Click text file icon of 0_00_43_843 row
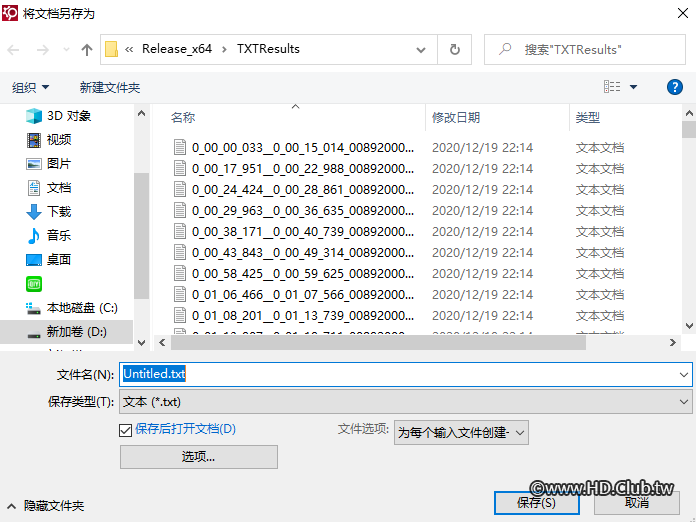 point(180,252)
